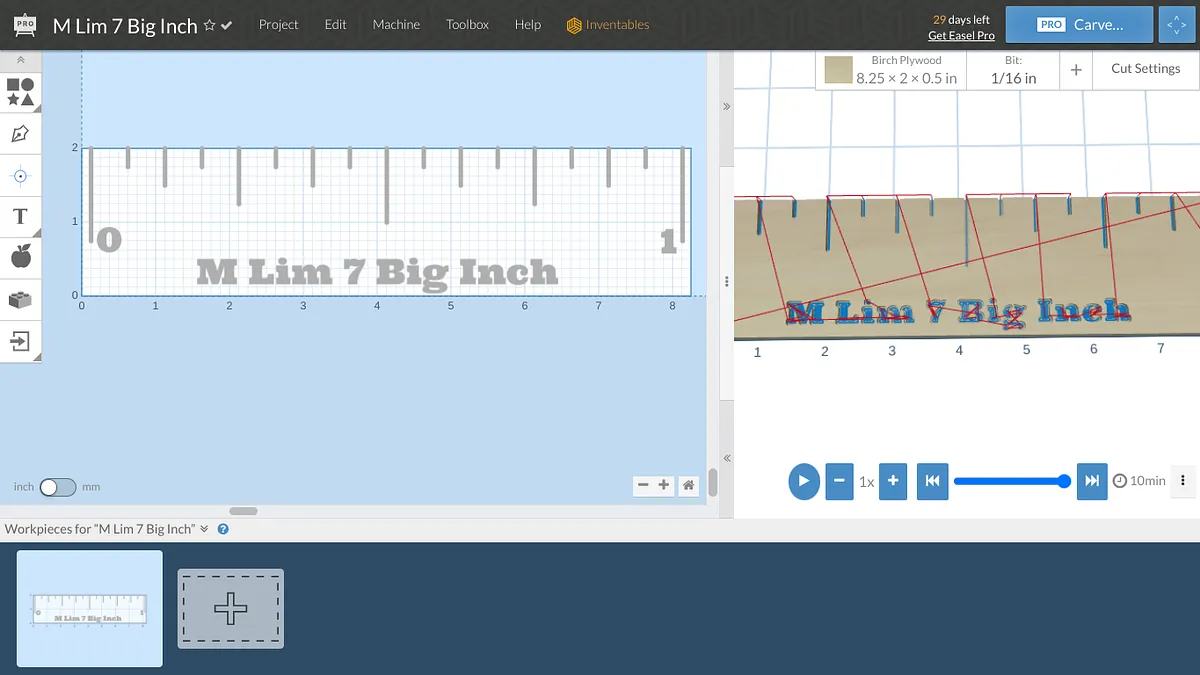Click the project title M Lim 7 Big Inch

[x=125, y=26]
